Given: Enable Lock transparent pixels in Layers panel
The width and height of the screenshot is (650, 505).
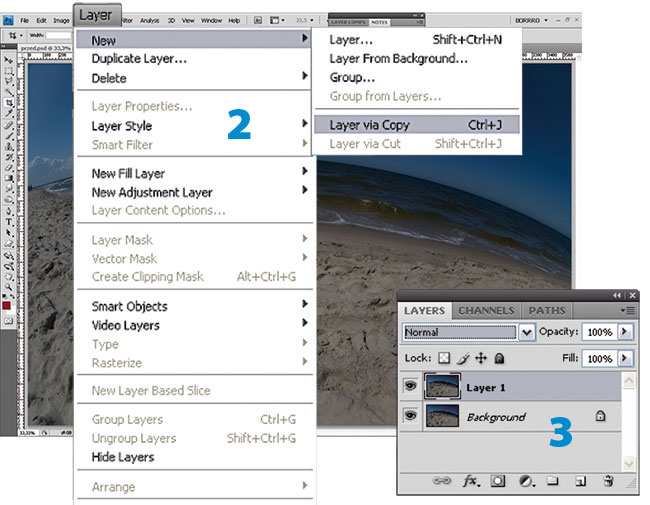Looking at the screenshot, I should coord(445,358).
